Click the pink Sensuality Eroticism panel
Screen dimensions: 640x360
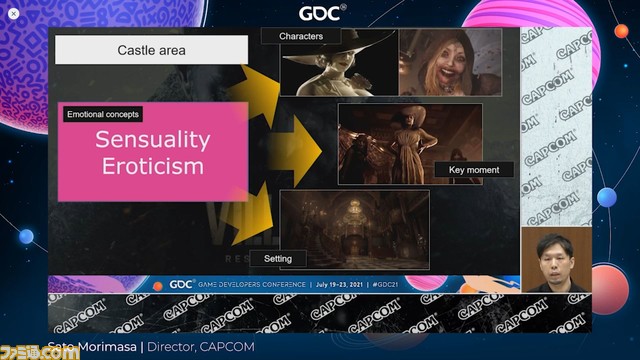153,152
